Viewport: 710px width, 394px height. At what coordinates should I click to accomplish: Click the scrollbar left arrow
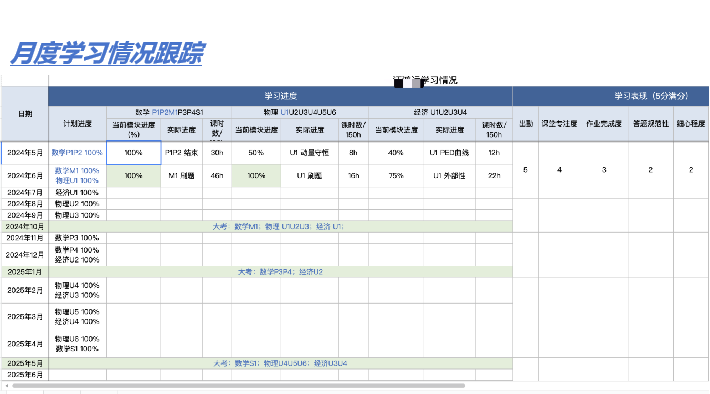[7, 386]
